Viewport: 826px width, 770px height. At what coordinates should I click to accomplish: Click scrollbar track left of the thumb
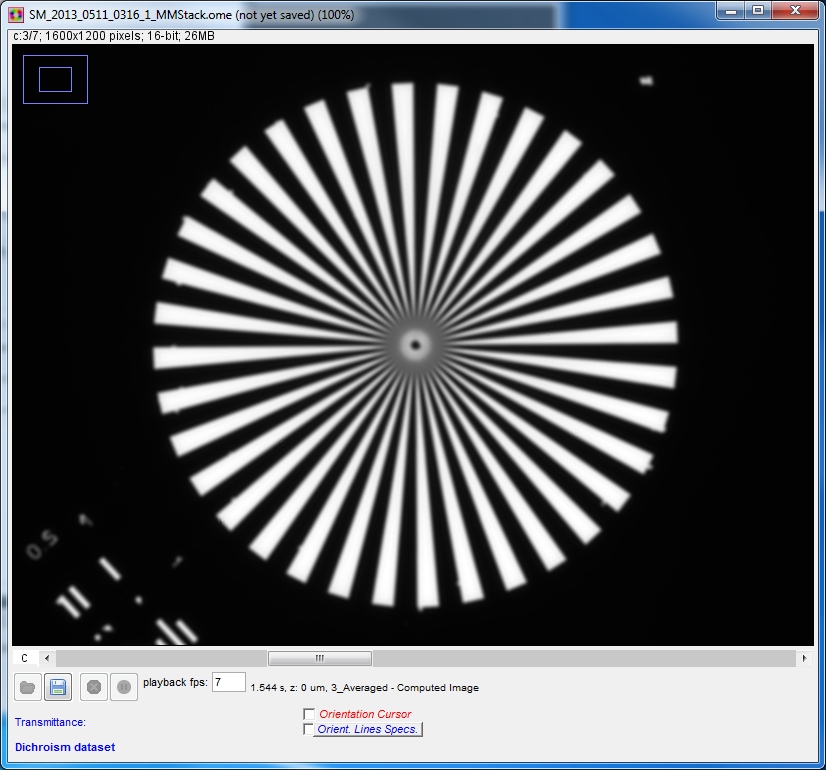(x=160, y=659)
